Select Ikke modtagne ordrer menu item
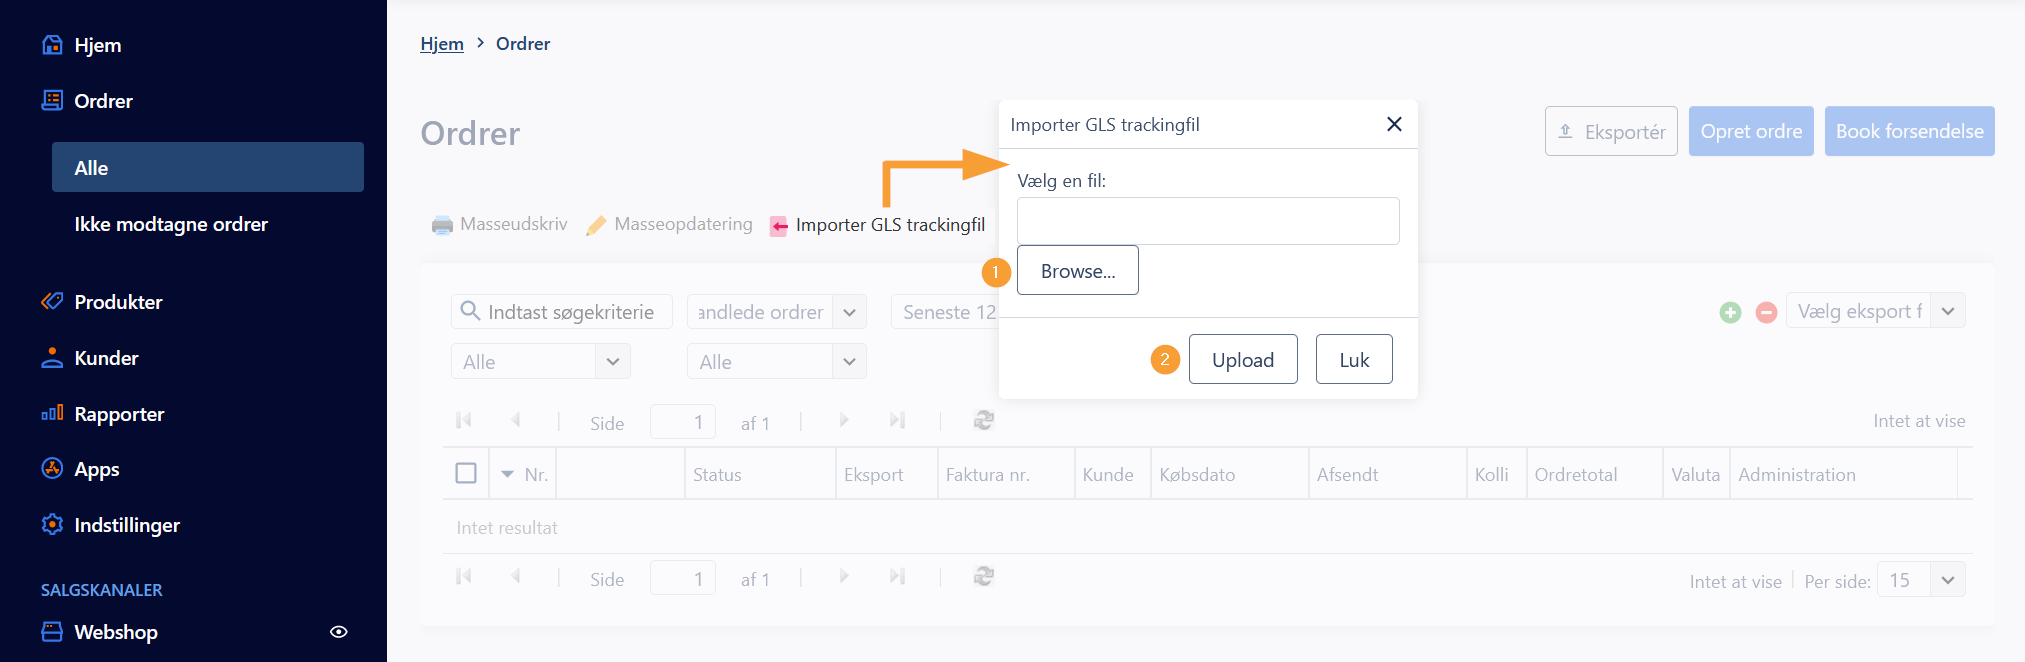Viewport: 2025px width, 662px height. click(x=171, y=224)
